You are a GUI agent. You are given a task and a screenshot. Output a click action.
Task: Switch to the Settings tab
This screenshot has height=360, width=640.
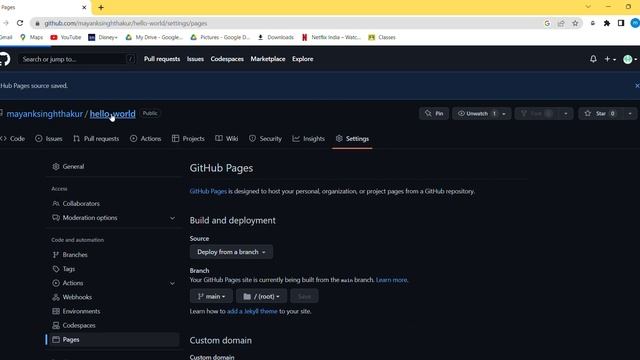coord(352,139)
